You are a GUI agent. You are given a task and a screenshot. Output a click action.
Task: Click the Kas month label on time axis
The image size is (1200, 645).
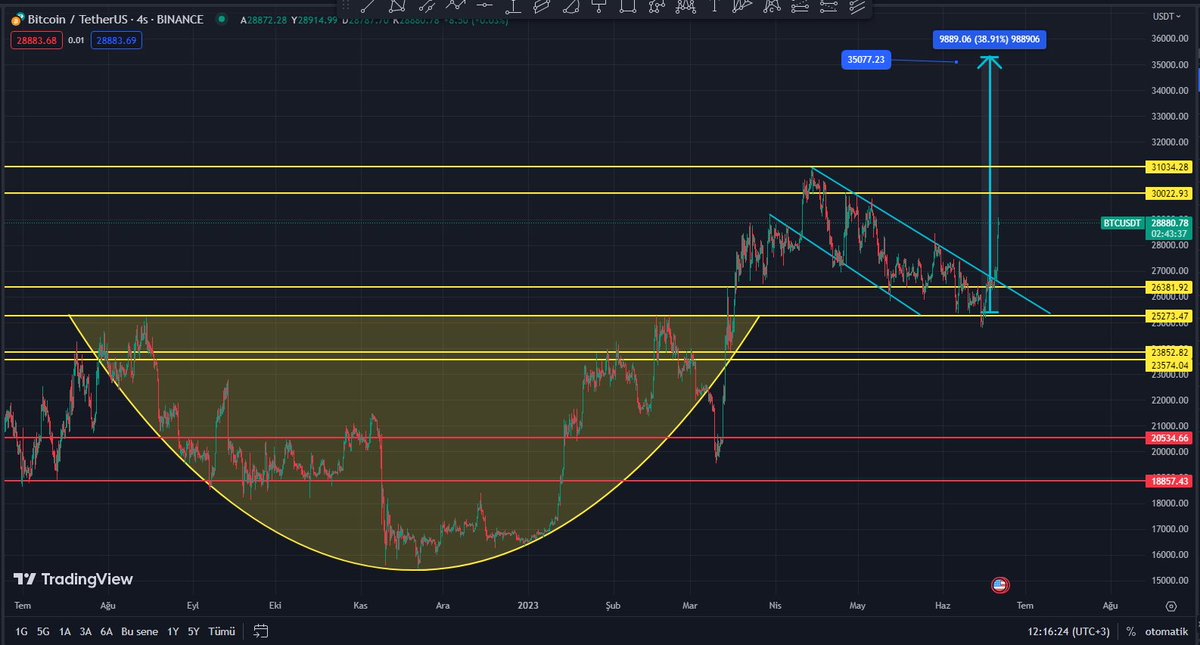coord(362,606)
